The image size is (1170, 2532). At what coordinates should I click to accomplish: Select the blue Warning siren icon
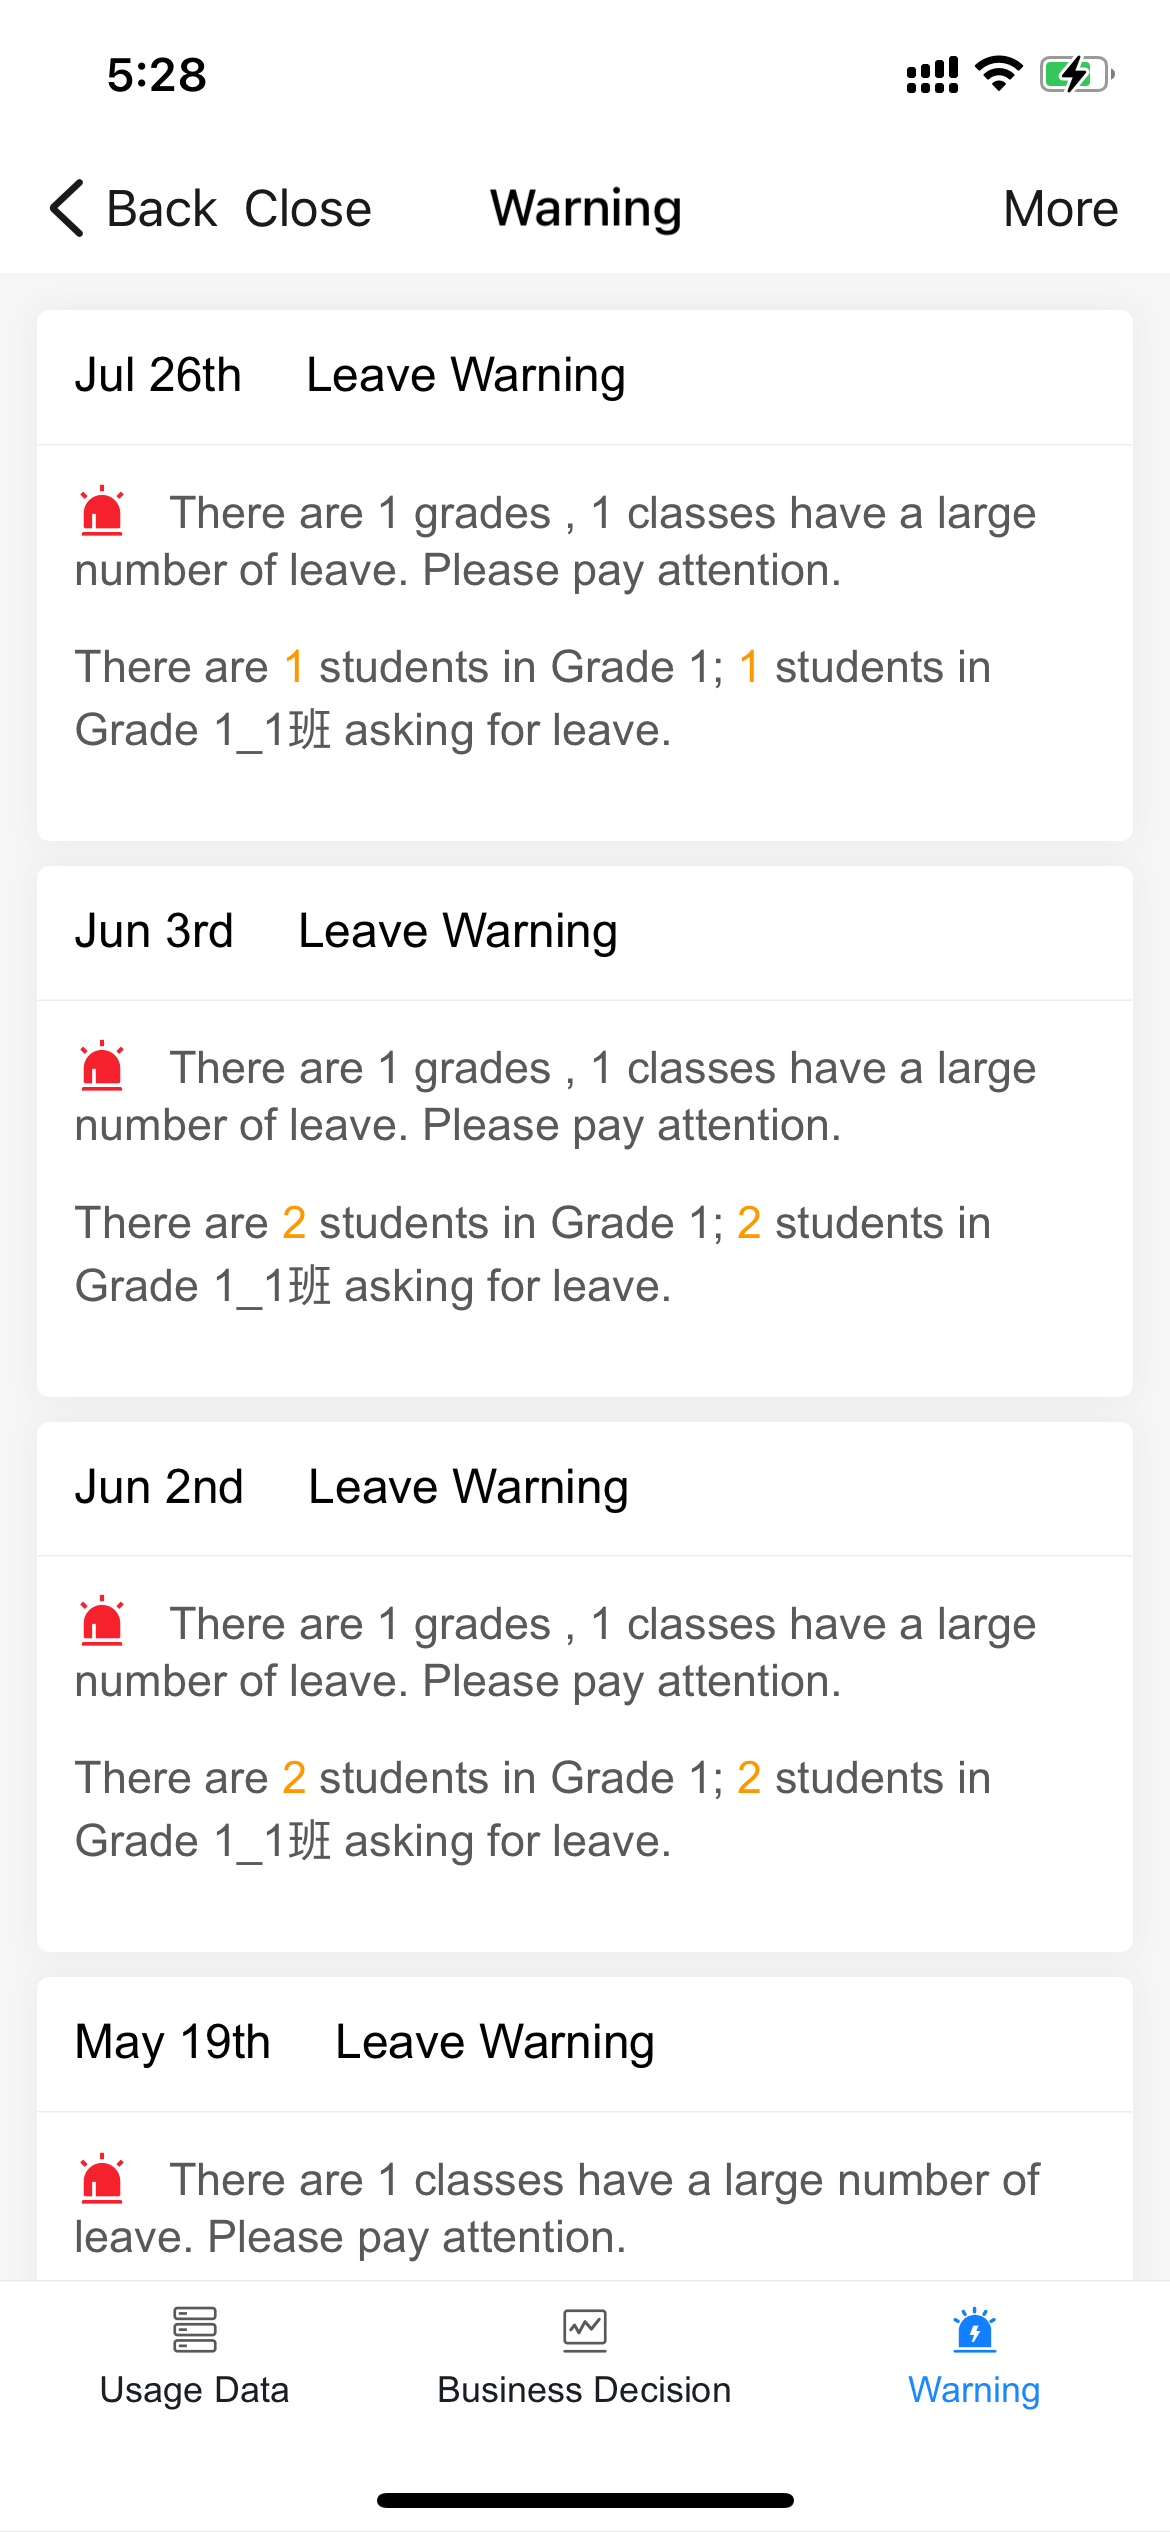974,2329
